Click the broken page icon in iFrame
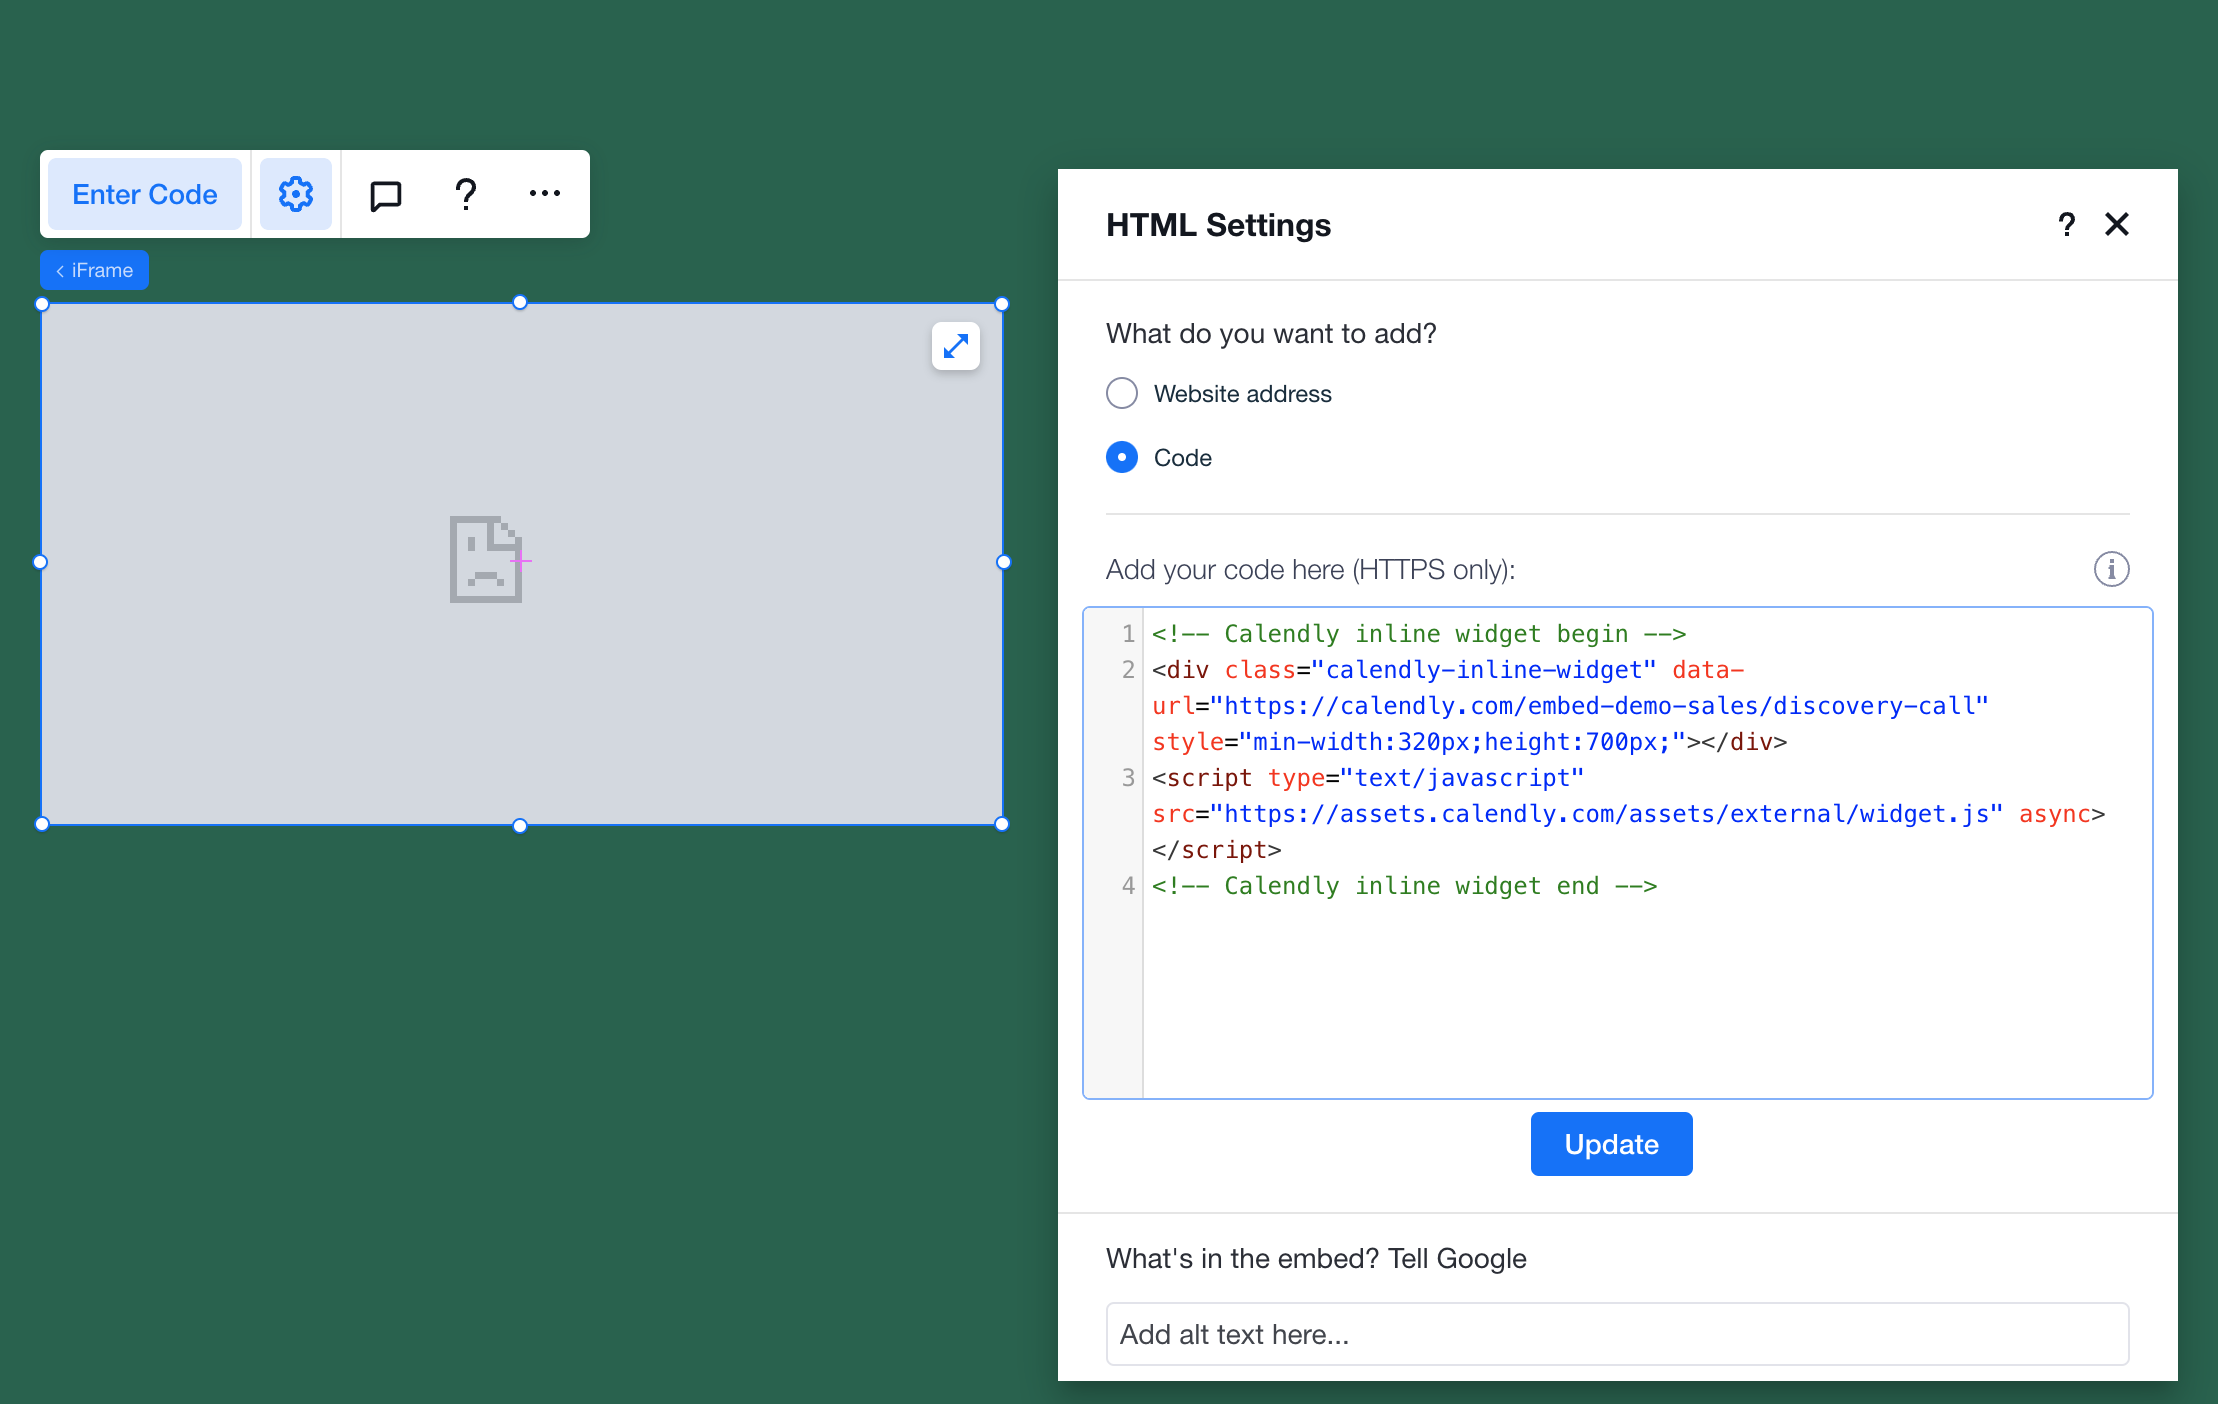Image resolution: width=2218 pixels, height=1404 pixels. [x=486, y=560]
